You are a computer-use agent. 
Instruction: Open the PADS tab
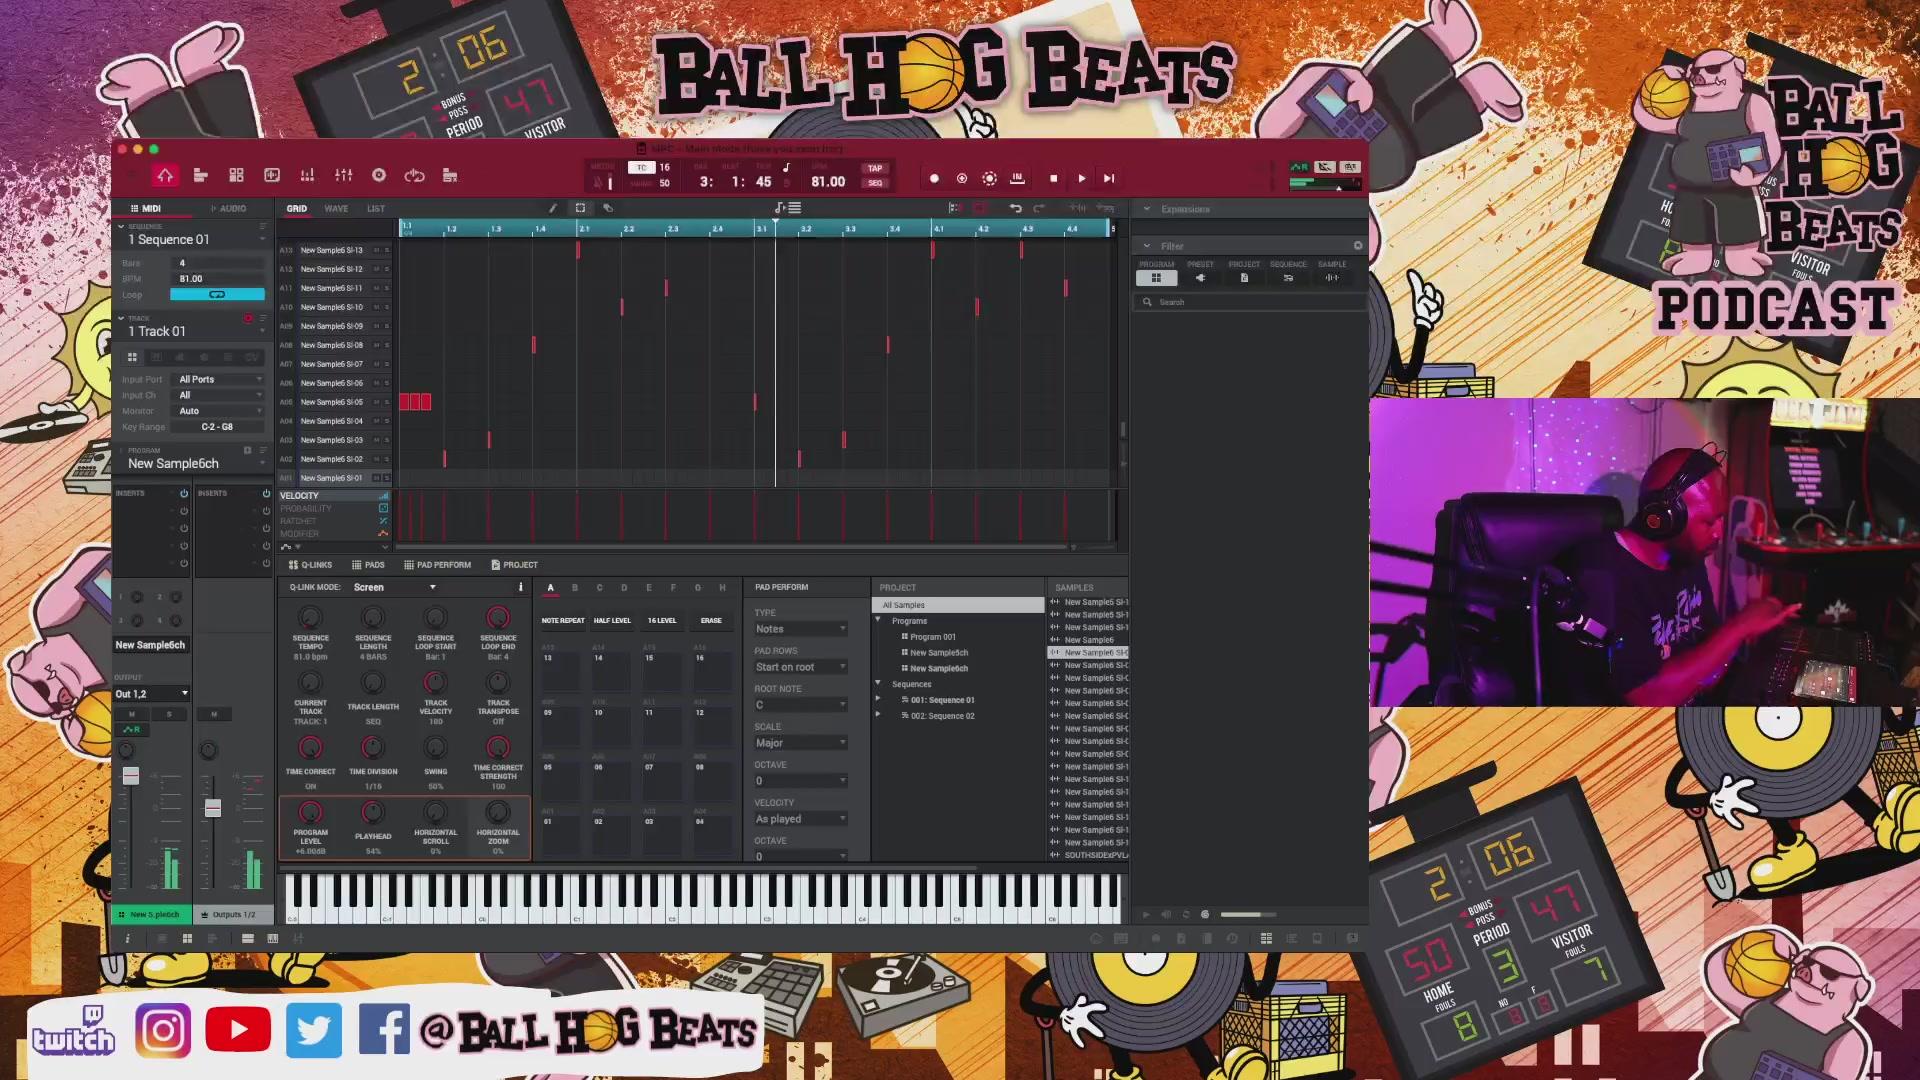[369, 565]
